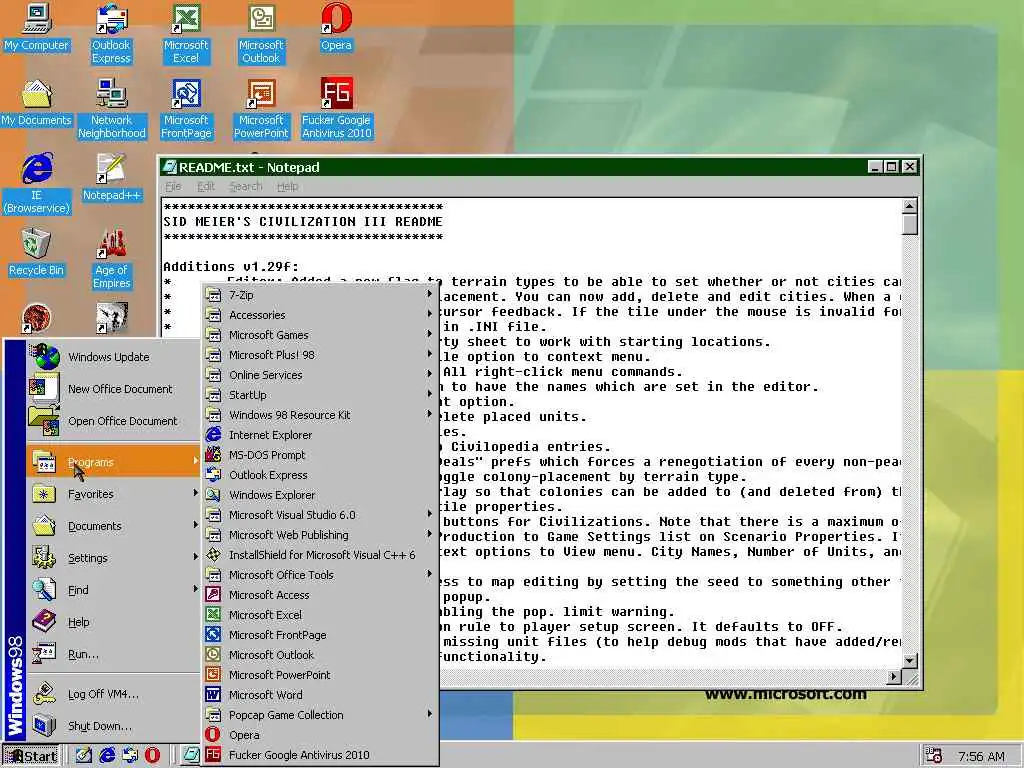Expand the Online Services group
Viewport: 1024px width, 768px height.
click(319, 375)
